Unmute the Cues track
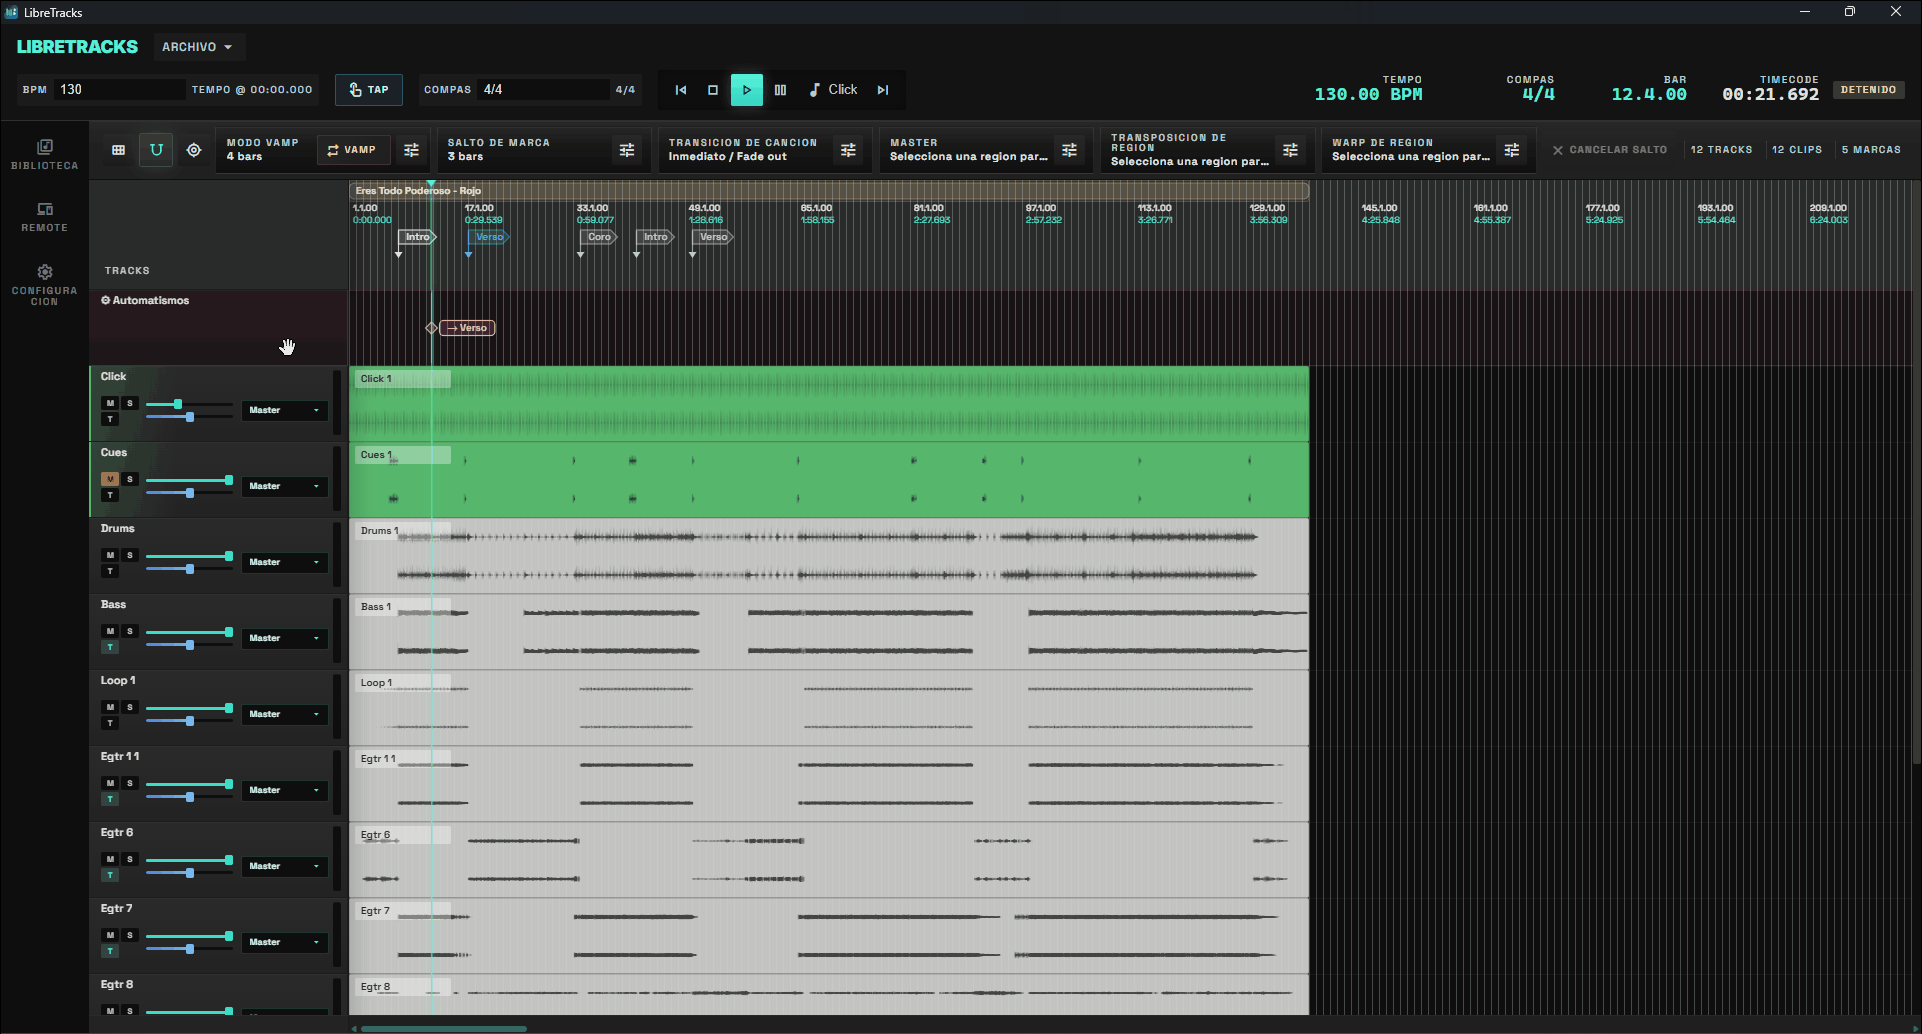Image resolution: width=1922 pixels, height=1034 pixels. (x=110, y=479)
